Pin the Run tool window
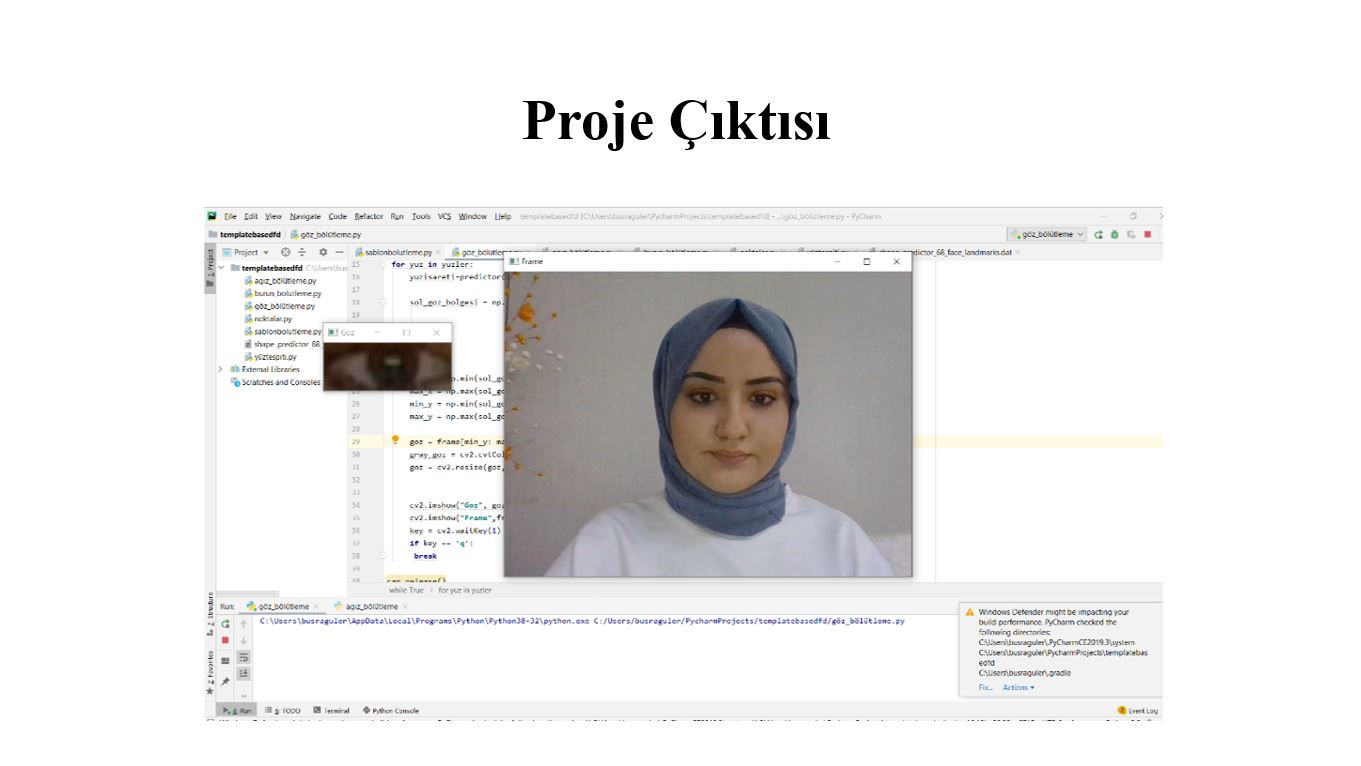Viewport: 1361px width, 766px height. click(225, 679)
